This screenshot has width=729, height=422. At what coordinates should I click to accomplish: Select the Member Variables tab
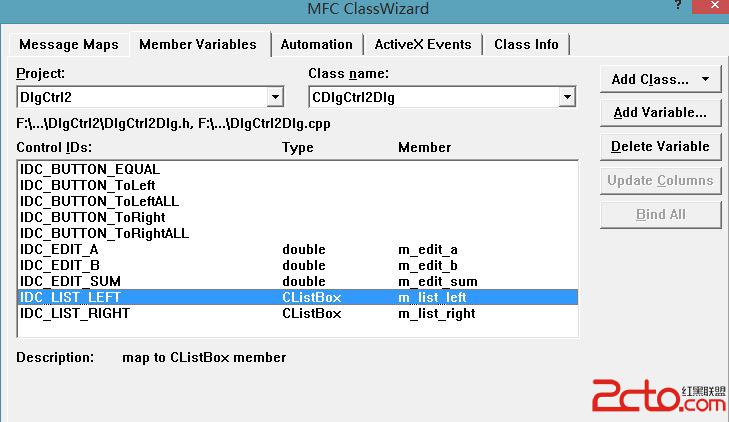click(198, 44)
